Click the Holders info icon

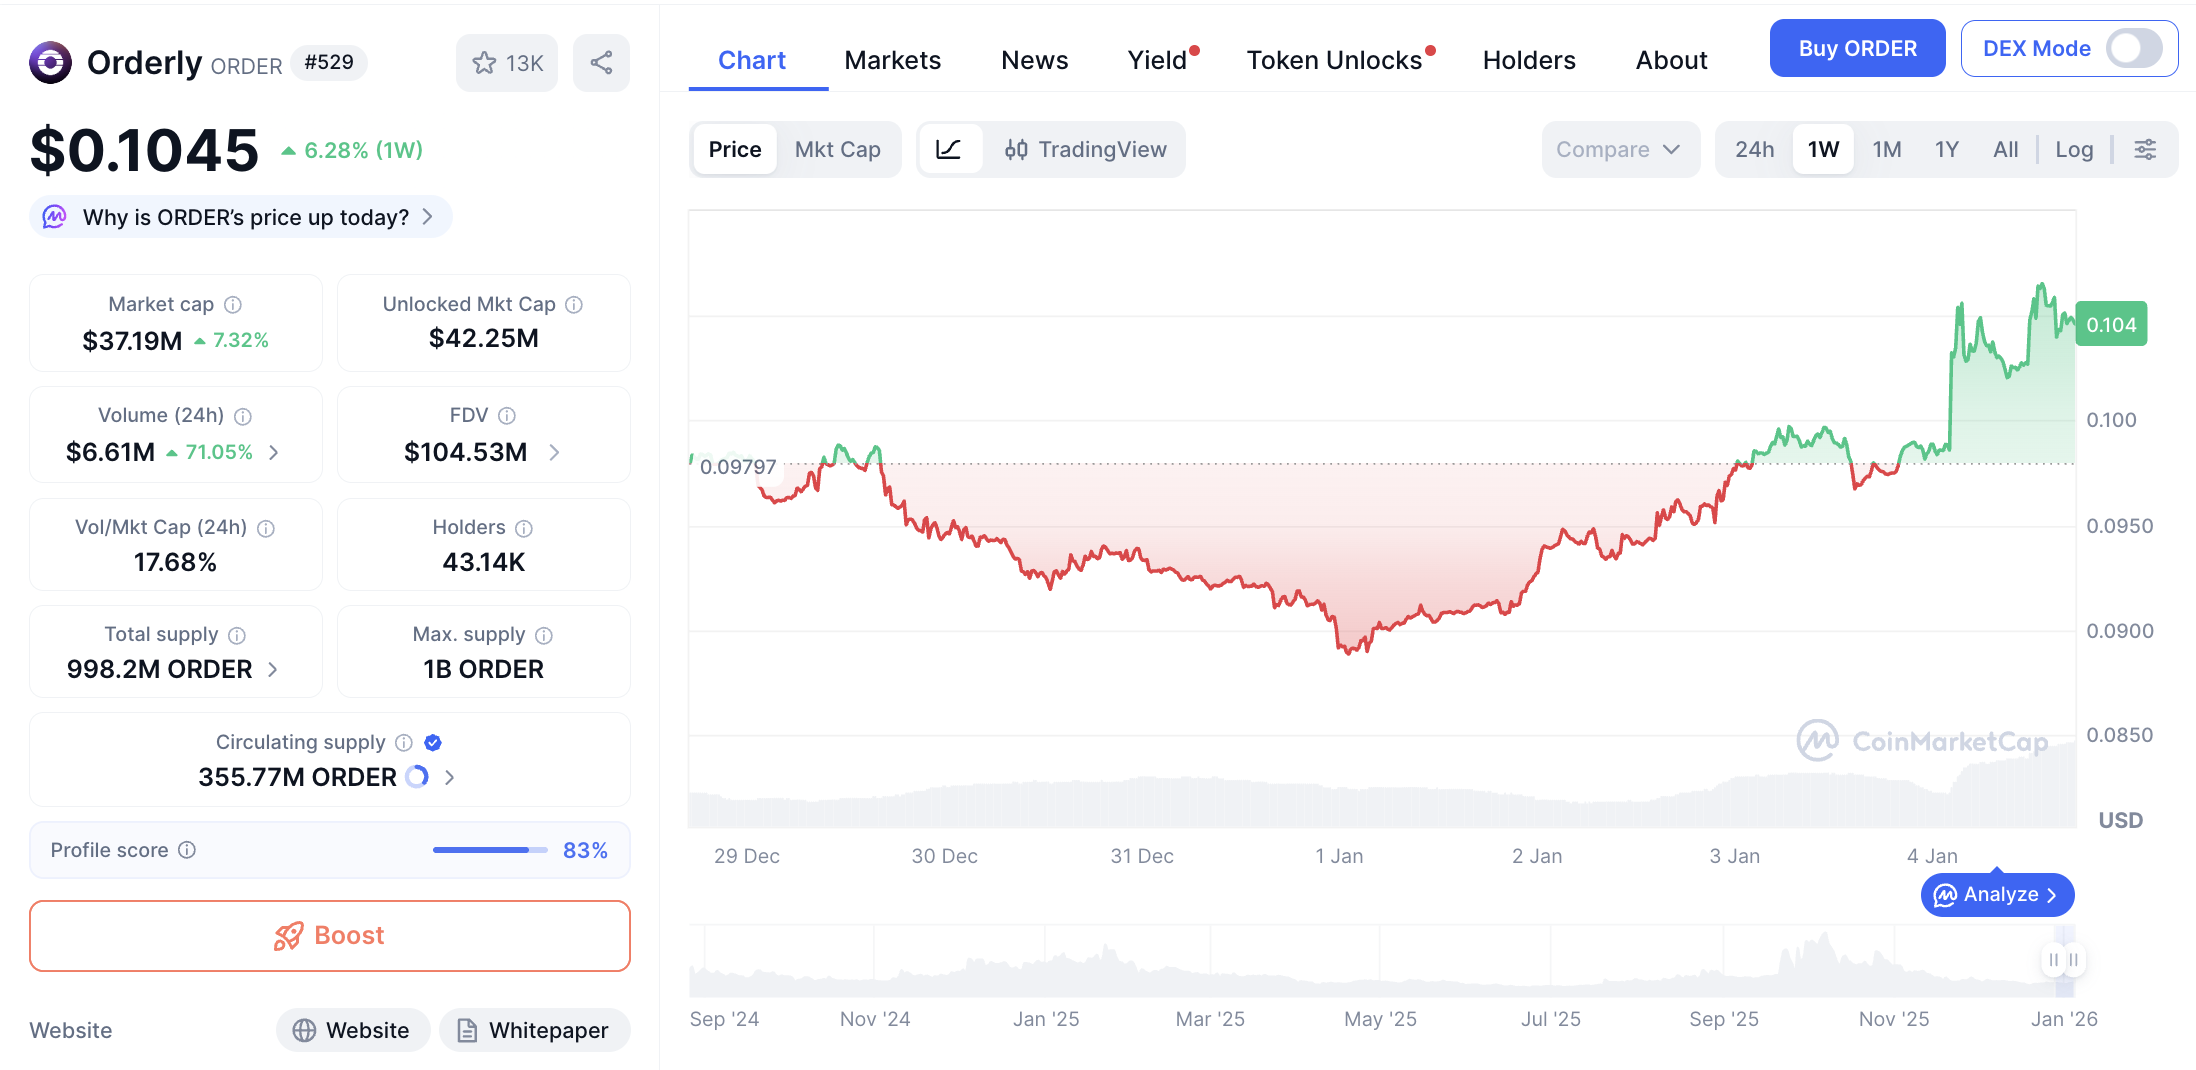coord(524,528)
